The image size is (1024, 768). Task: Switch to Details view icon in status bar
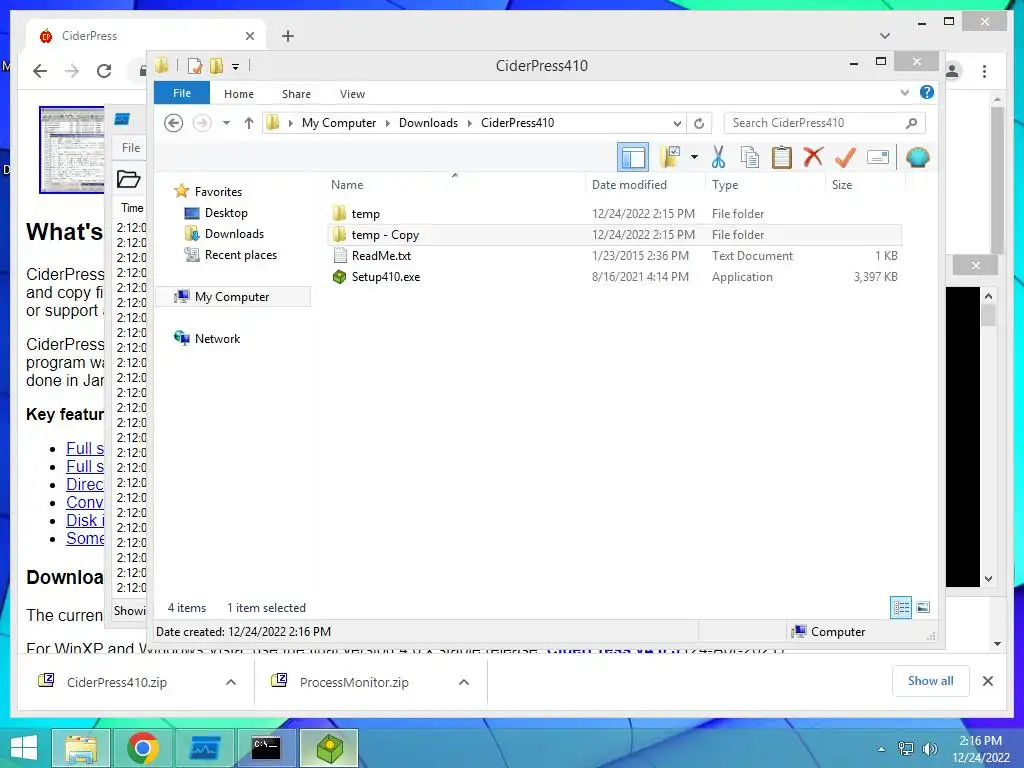tap(901, 607)
